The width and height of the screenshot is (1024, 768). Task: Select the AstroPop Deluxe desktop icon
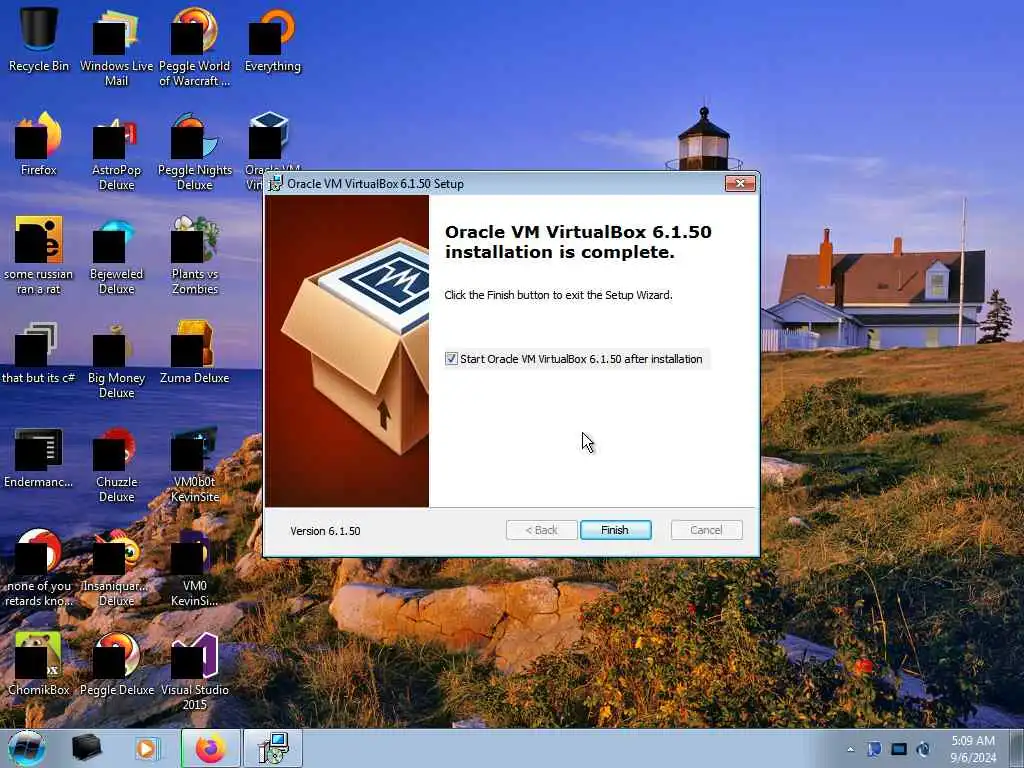(x=116, y=152)
